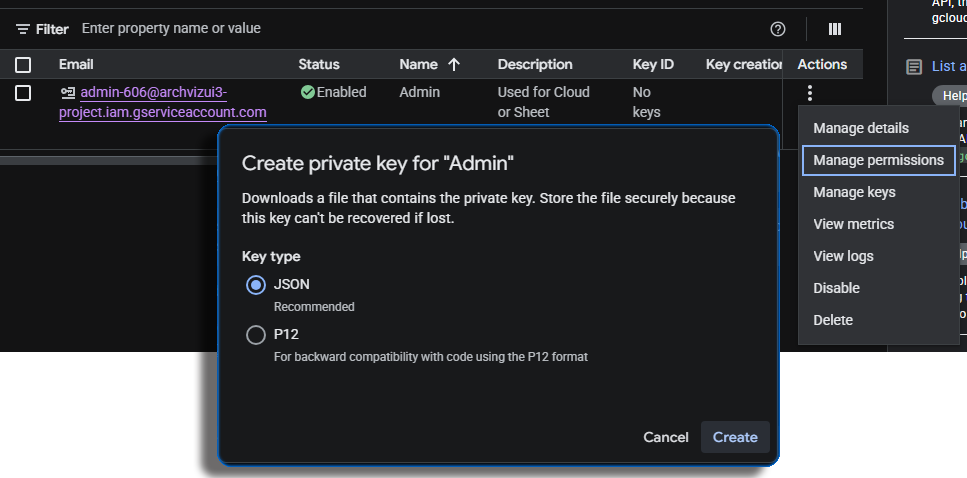Select Delete in the actions menu
967x478 pixels.
pyautogui.click(x=833, y=320)
